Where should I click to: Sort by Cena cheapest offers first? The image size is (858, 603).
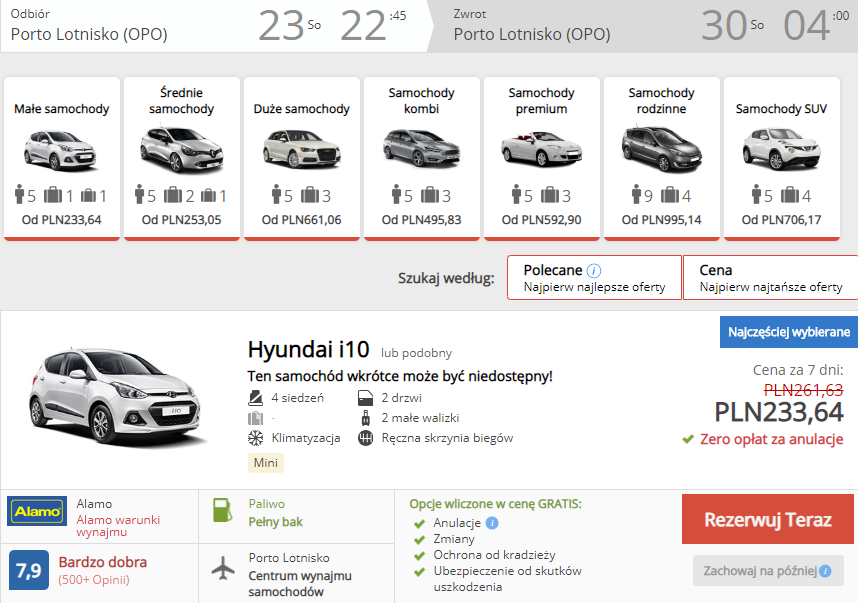[x=770, y=277]
